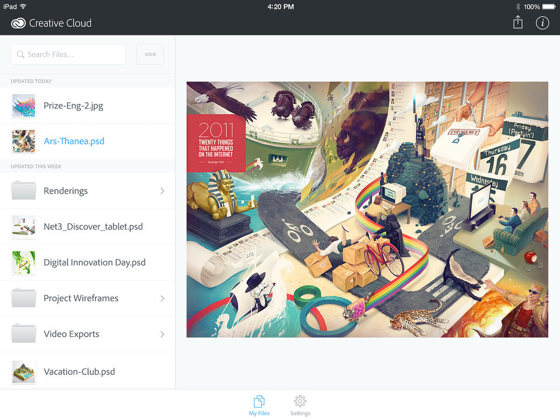Click the magnifier icon in search box
The image size is (560, 420).
pos(20,54)
